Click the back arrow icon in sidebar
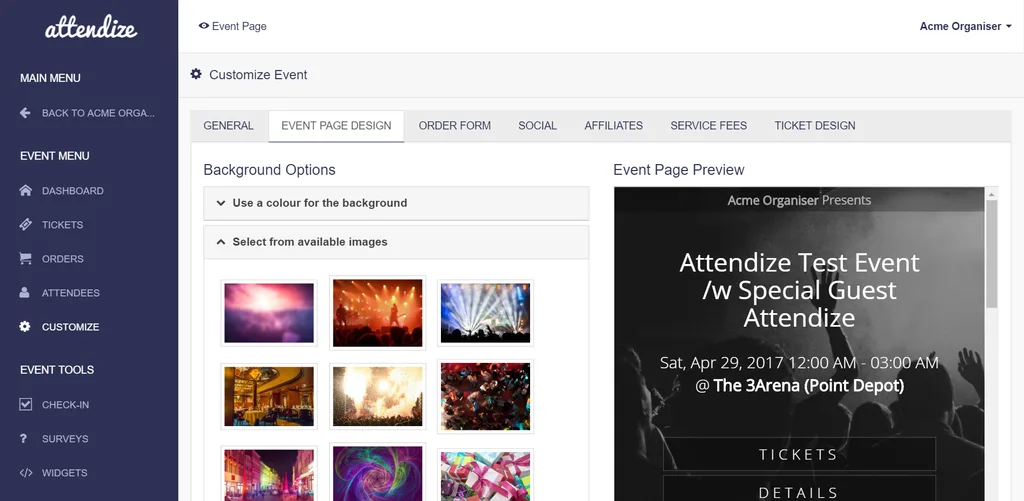1024x501 pixels. click(x=25, y=113)
